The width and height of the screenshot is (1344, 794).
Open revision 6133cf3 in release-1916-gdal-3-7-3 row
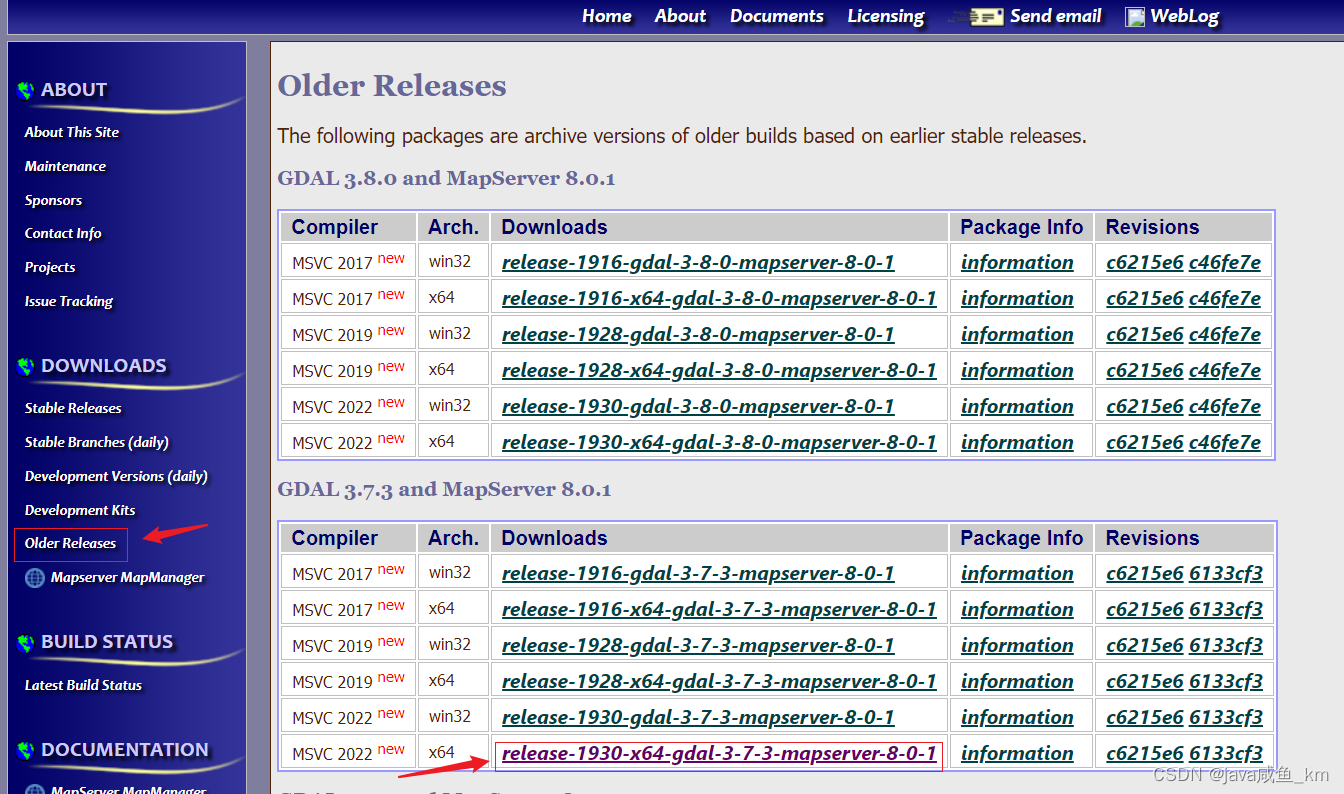tap(1226, 573)
